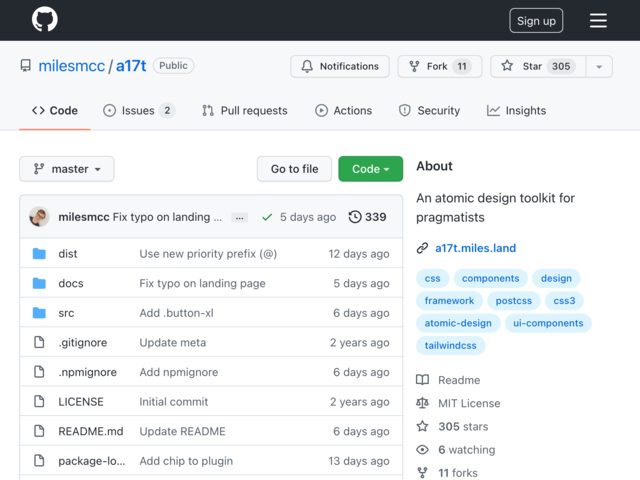Open the docs folder

click(71, 283)
